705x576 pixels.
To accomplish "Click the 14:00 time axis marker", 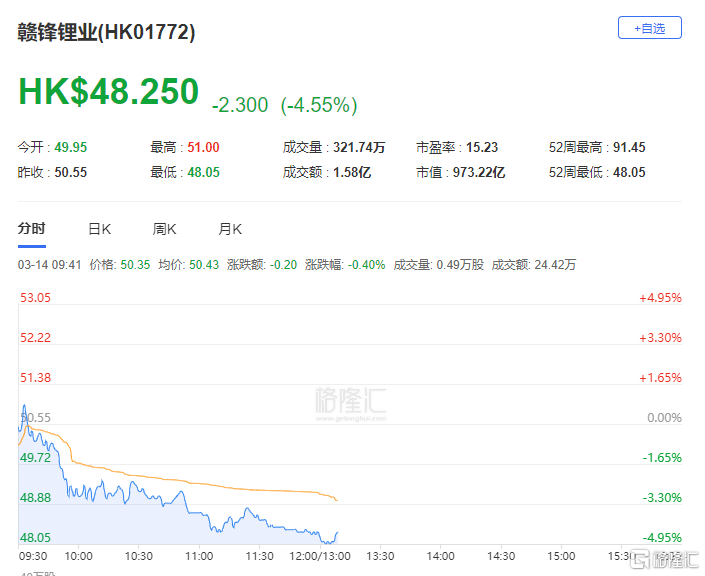I will [x=441, y=556].
